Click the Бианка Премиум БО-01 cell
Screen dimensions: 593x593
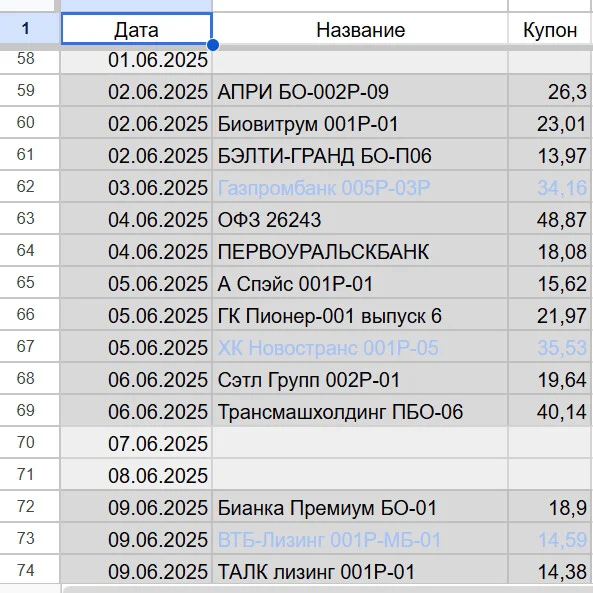(360, 507)
